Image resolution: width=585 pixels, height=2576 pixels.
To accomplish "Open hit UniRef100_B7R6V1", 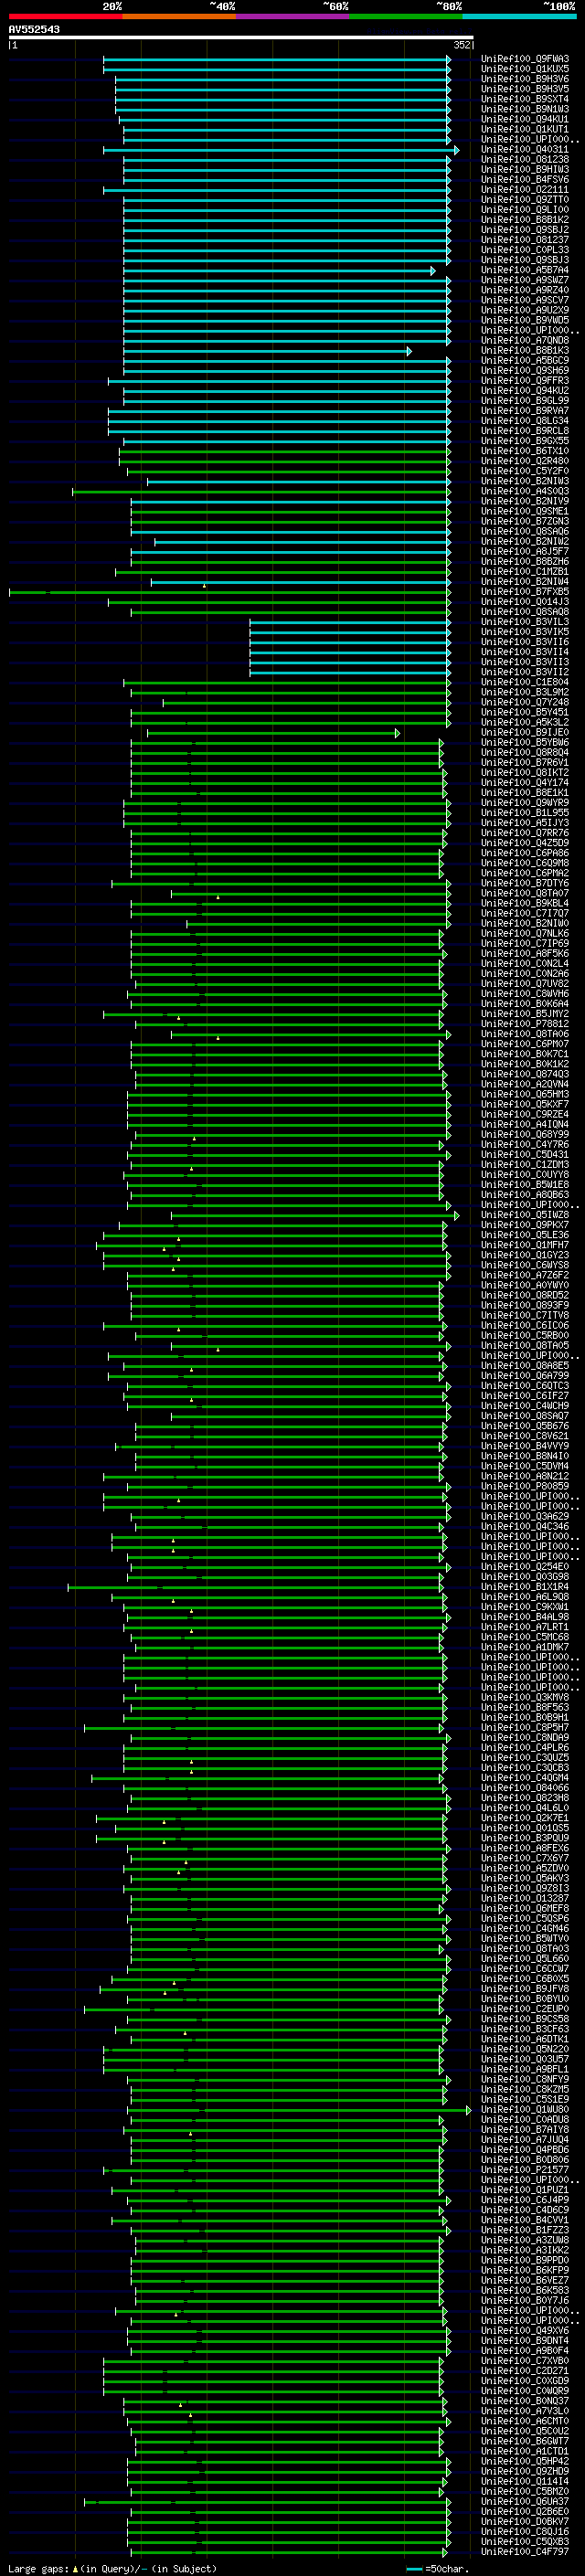I will coord(525,762).
